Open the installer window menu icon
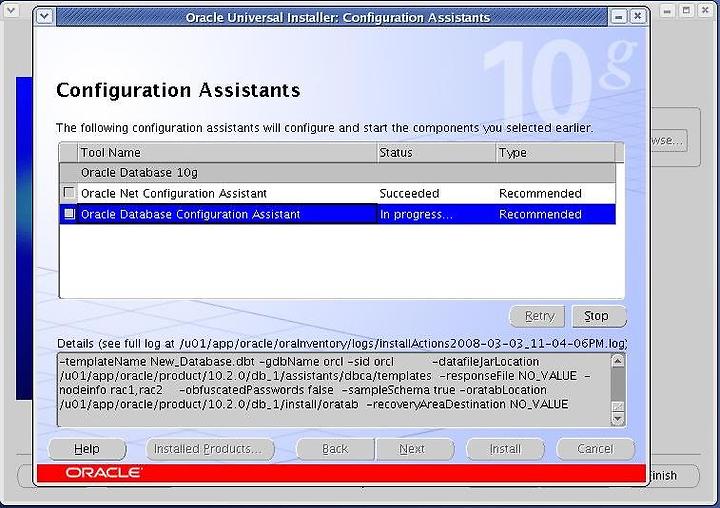Image resolution: width=720 pixels, height=508 pixels. pos(45,17)
